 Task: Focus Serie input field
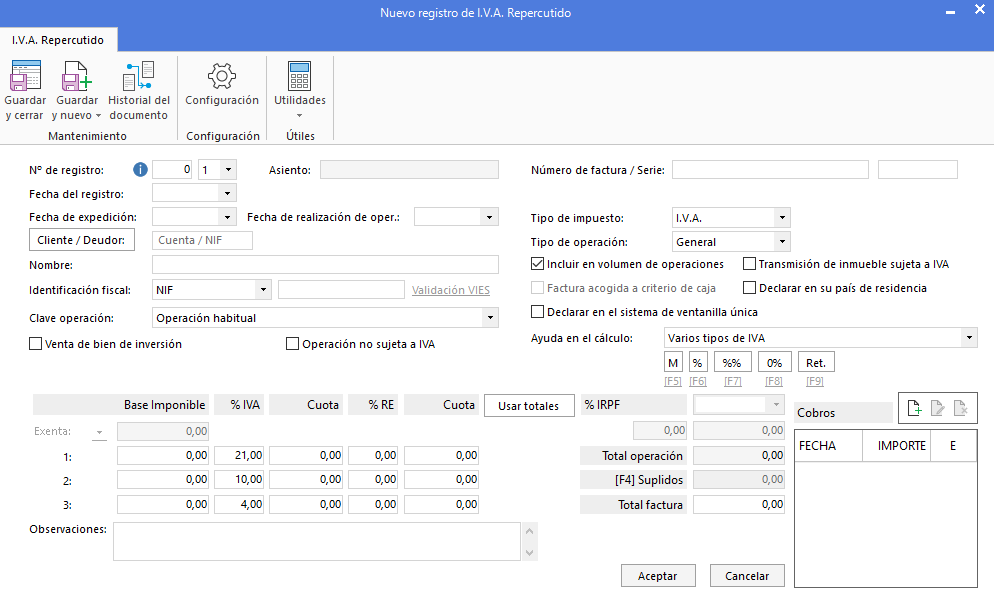pyautogui.click(x=918, y=170)
